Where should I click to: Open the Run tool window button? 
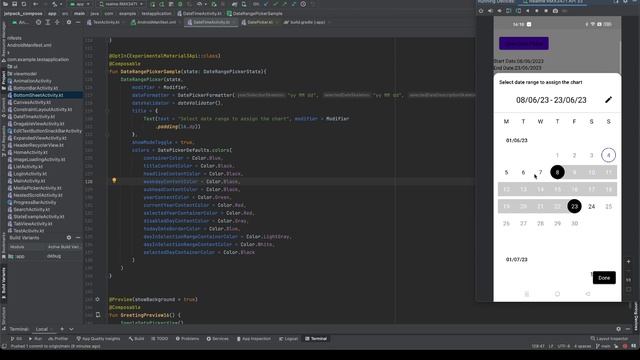tap(35, 339)
